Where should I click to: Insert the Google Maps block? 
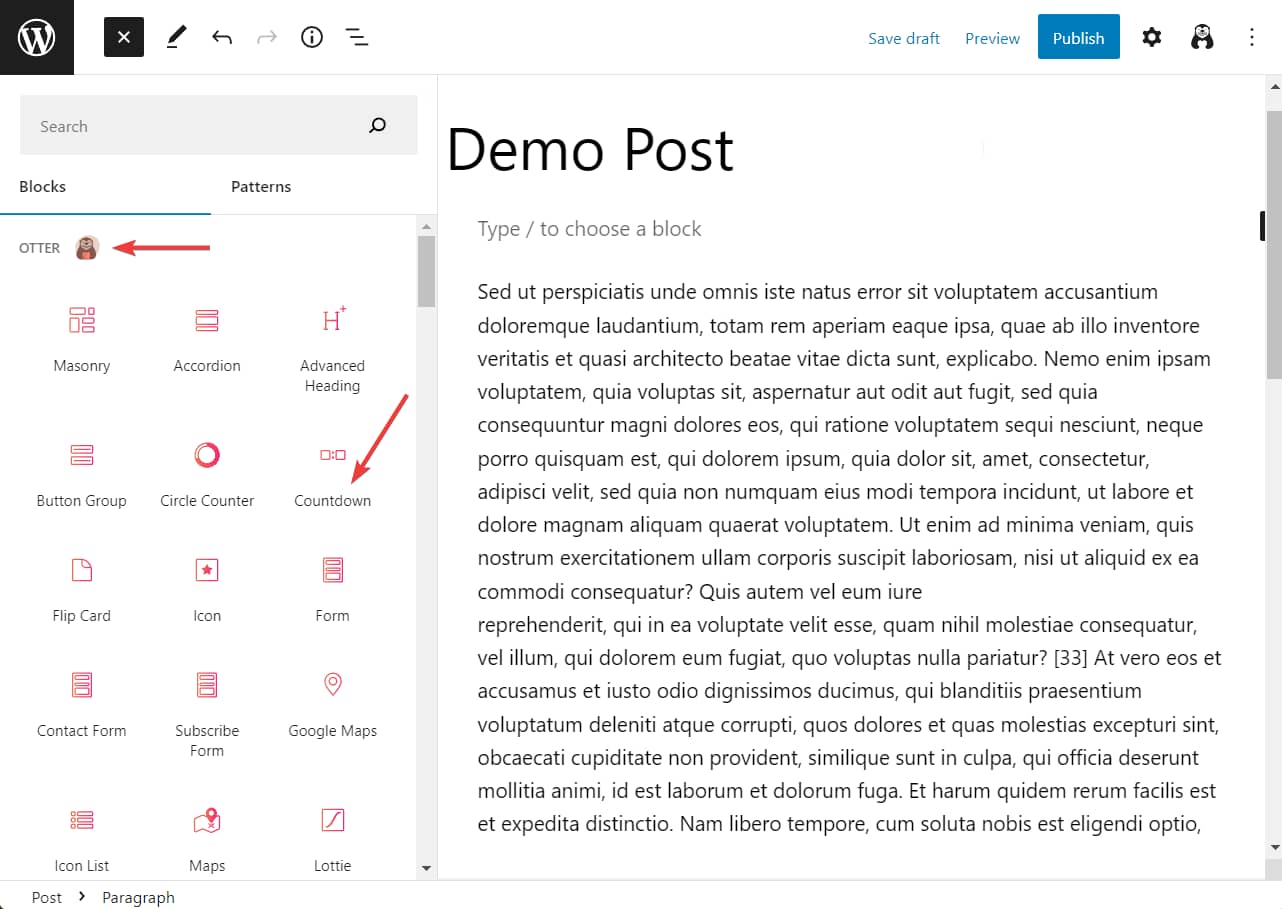(332, 705)
